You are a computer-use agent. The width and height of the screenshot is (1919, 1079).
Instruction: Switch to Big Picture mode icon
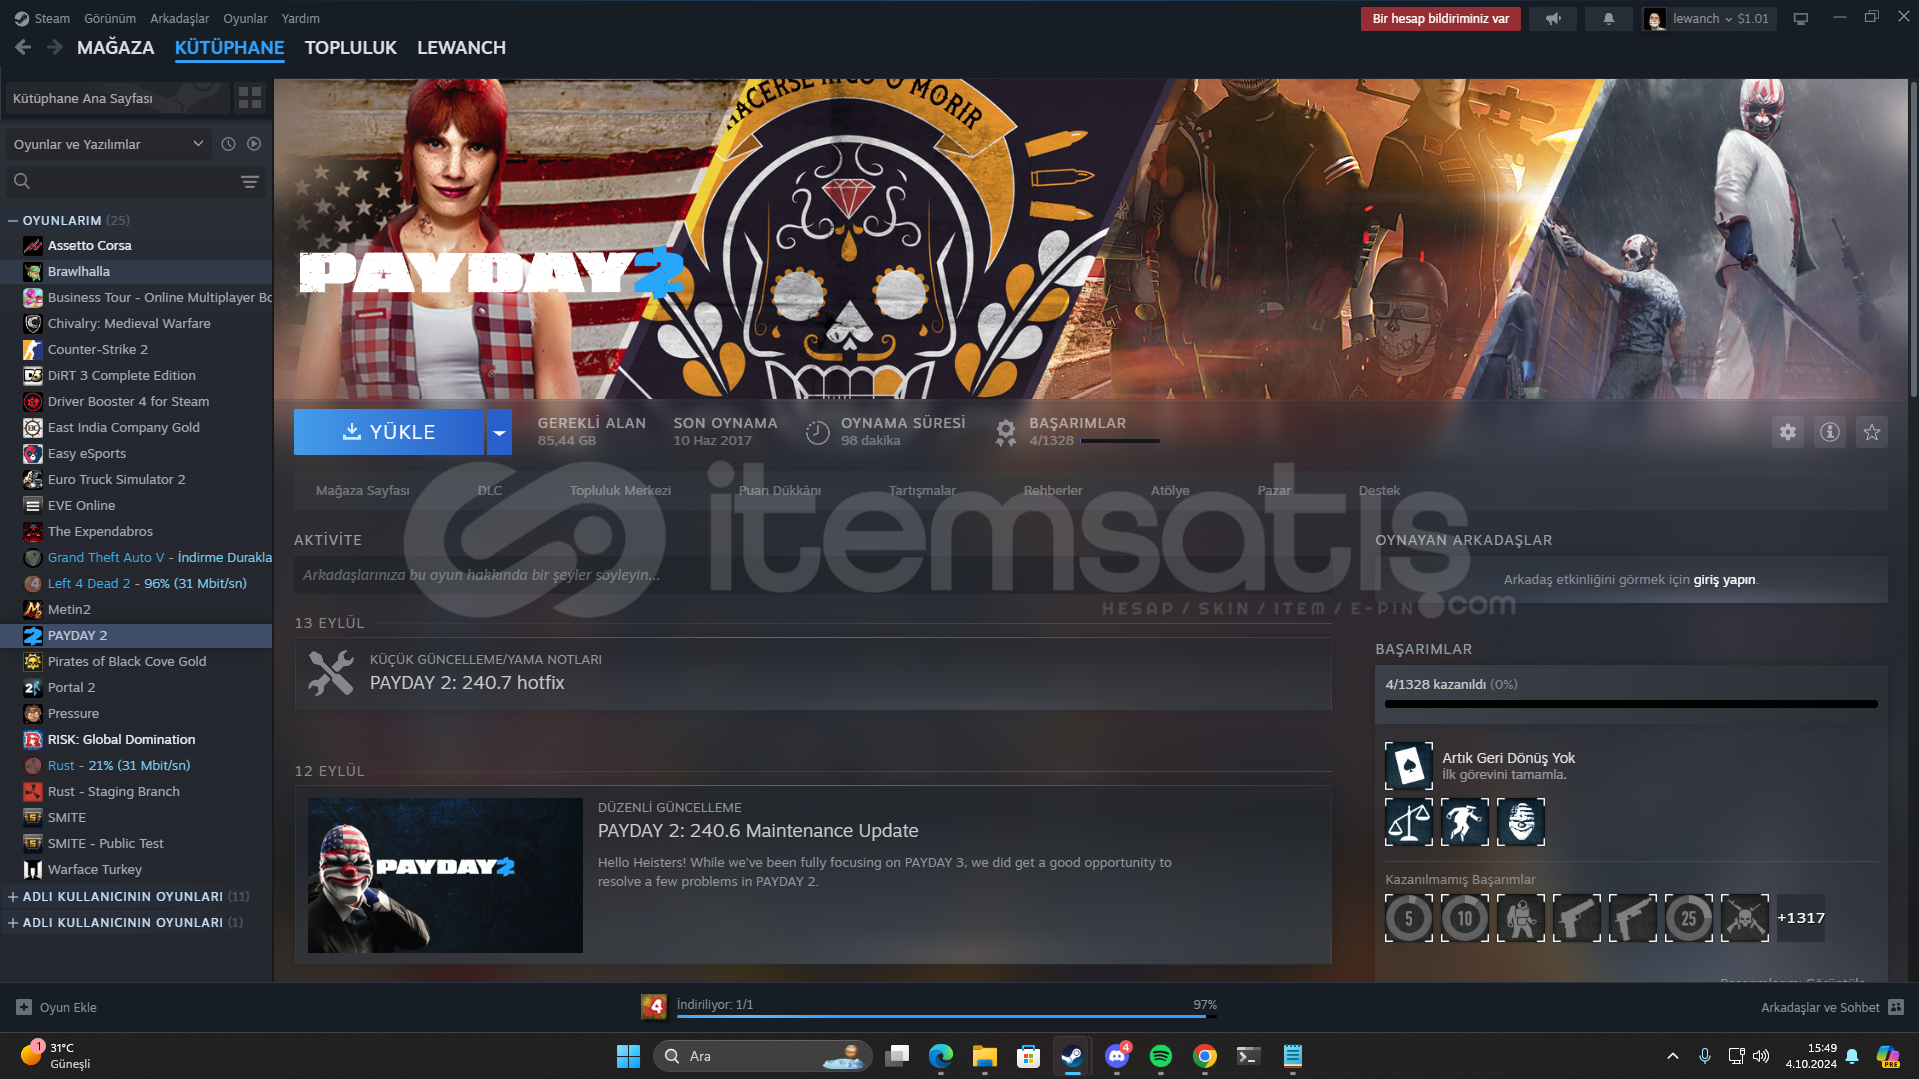pos(1801,19)
